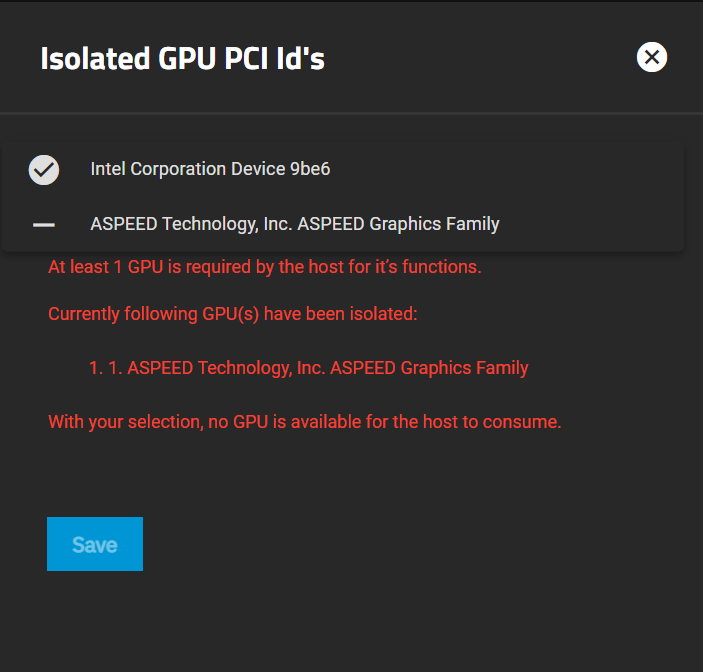This screenshot has width=703, height=672.
Task: Click the 'no GPU is available' error message
Action: pyautogui.click(x=304, y=422)
